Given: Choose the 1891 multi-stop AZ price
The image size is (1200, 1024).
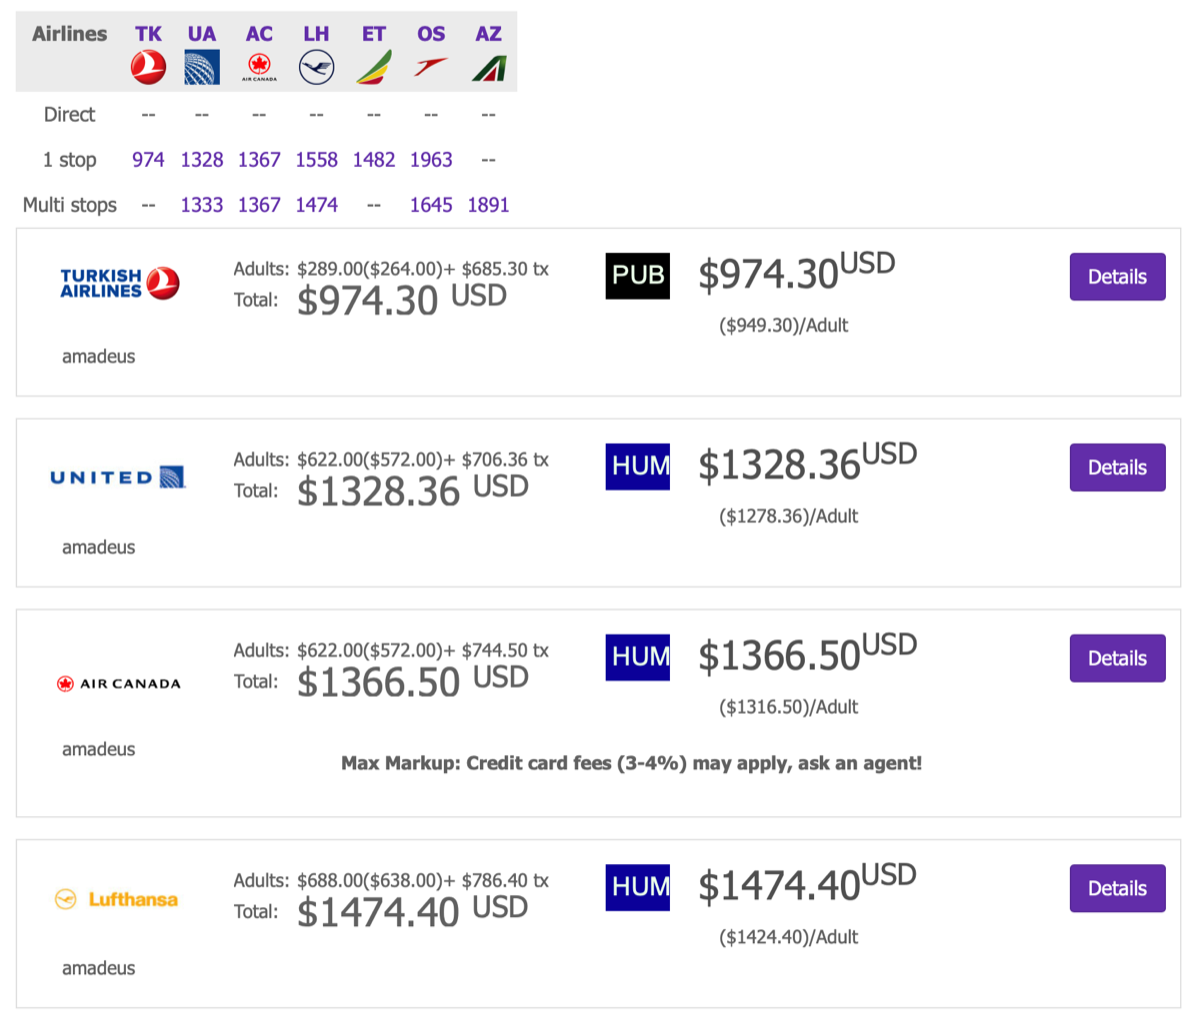Looking at the screenshot, I should pyautogui.click(x=489, y=205).
